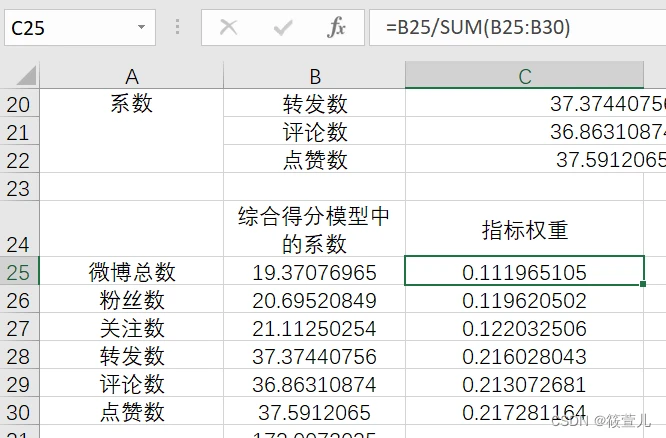The width and height of the screenshot is (666, 438).
Task: Click the fill handle of cell C25
Action: 643,284
